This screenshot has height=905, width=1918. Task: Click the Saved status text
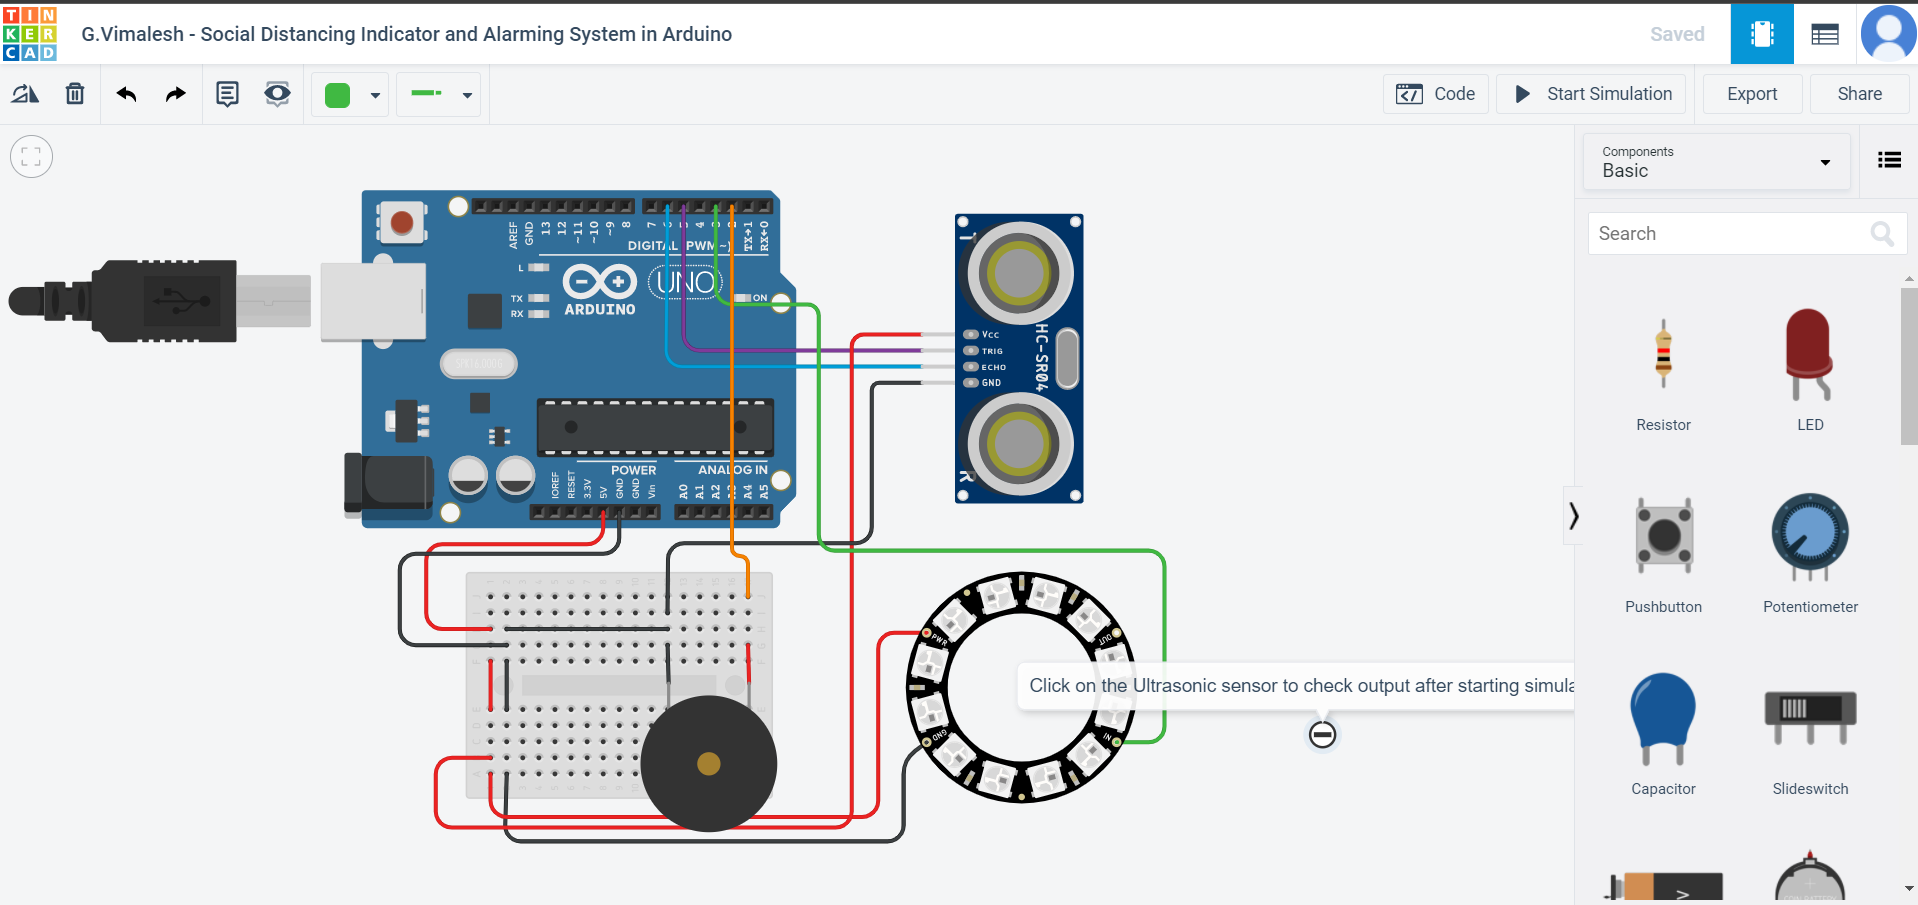1677,34
